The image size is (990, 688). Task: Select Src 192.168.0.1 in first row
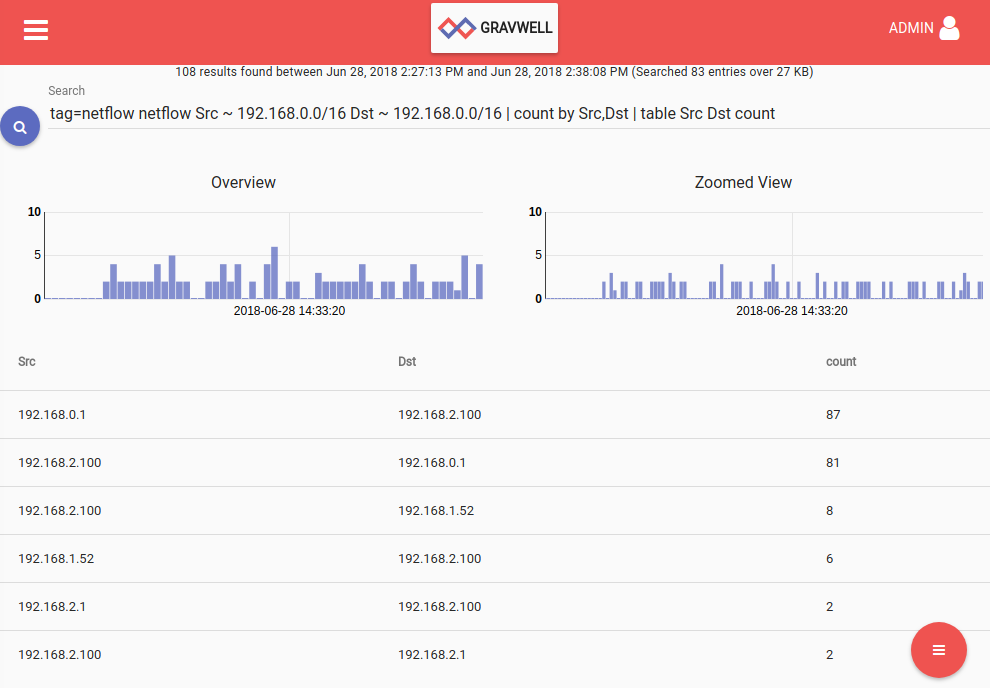point(52,415)
